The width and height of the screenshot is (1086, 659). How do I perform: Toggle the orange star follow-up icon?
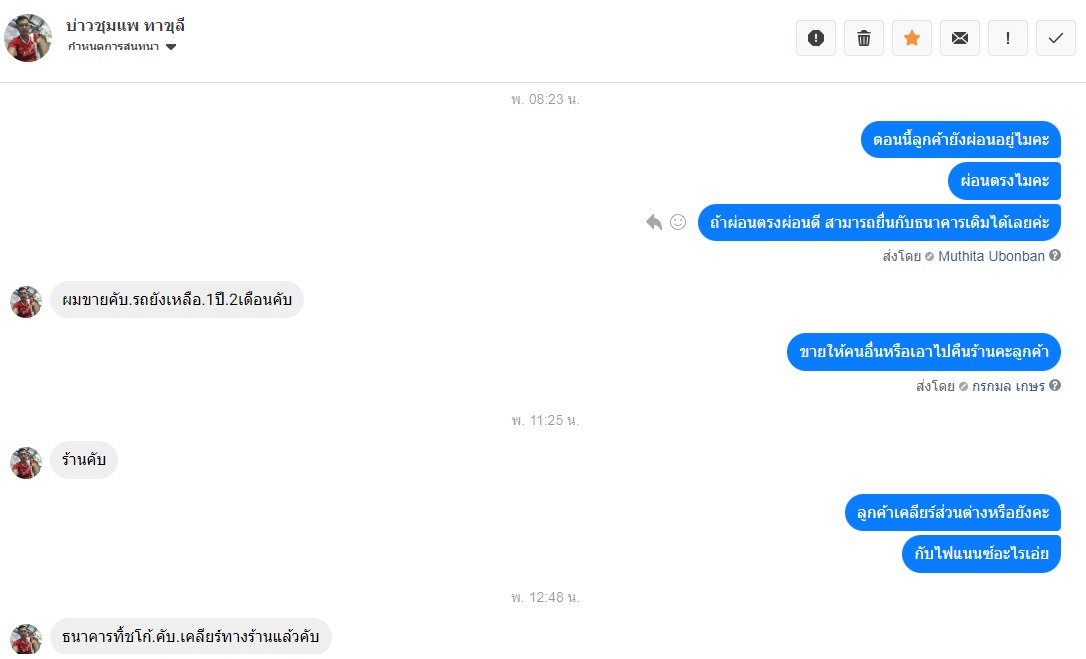coord(911,38)
